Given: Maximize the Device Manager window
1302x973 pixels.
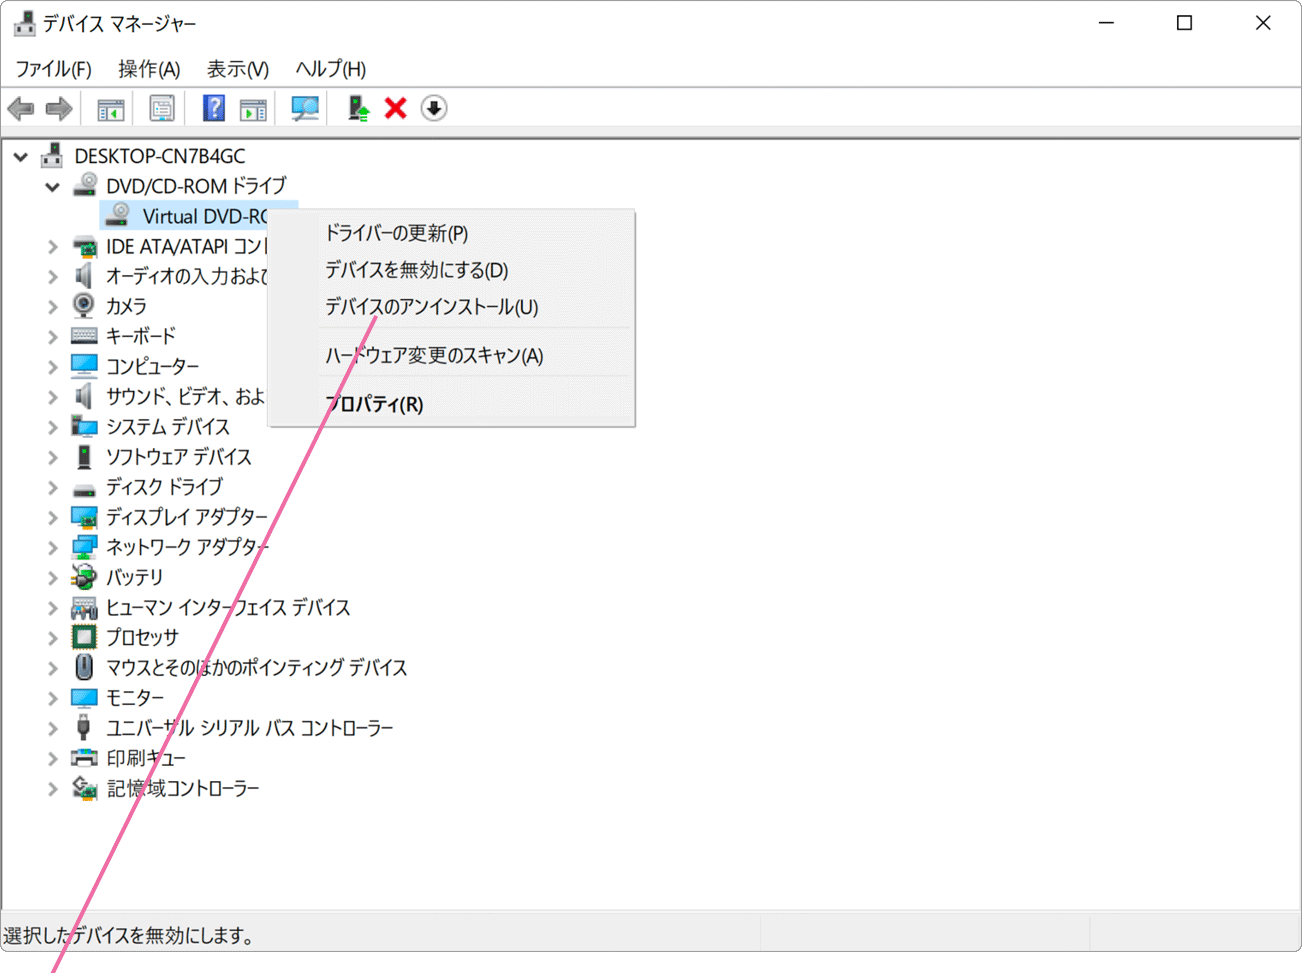Looking at the screenshot, I should click(1184, 23).
